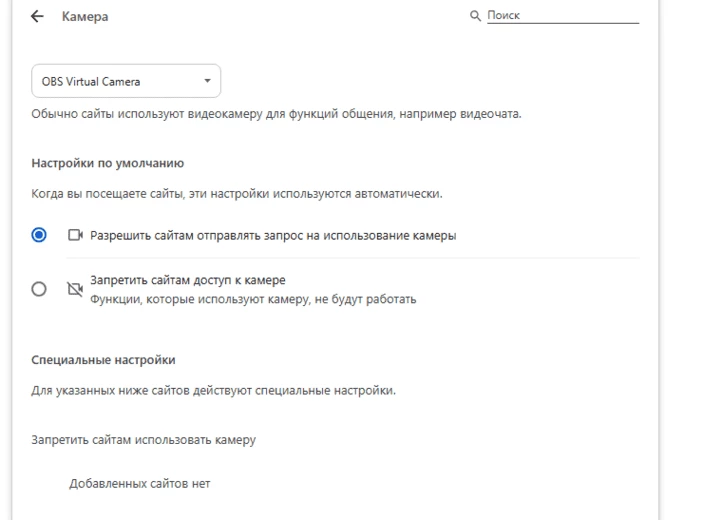Click the 'Для указанных ниже сайтов' description

pos(213,390)
